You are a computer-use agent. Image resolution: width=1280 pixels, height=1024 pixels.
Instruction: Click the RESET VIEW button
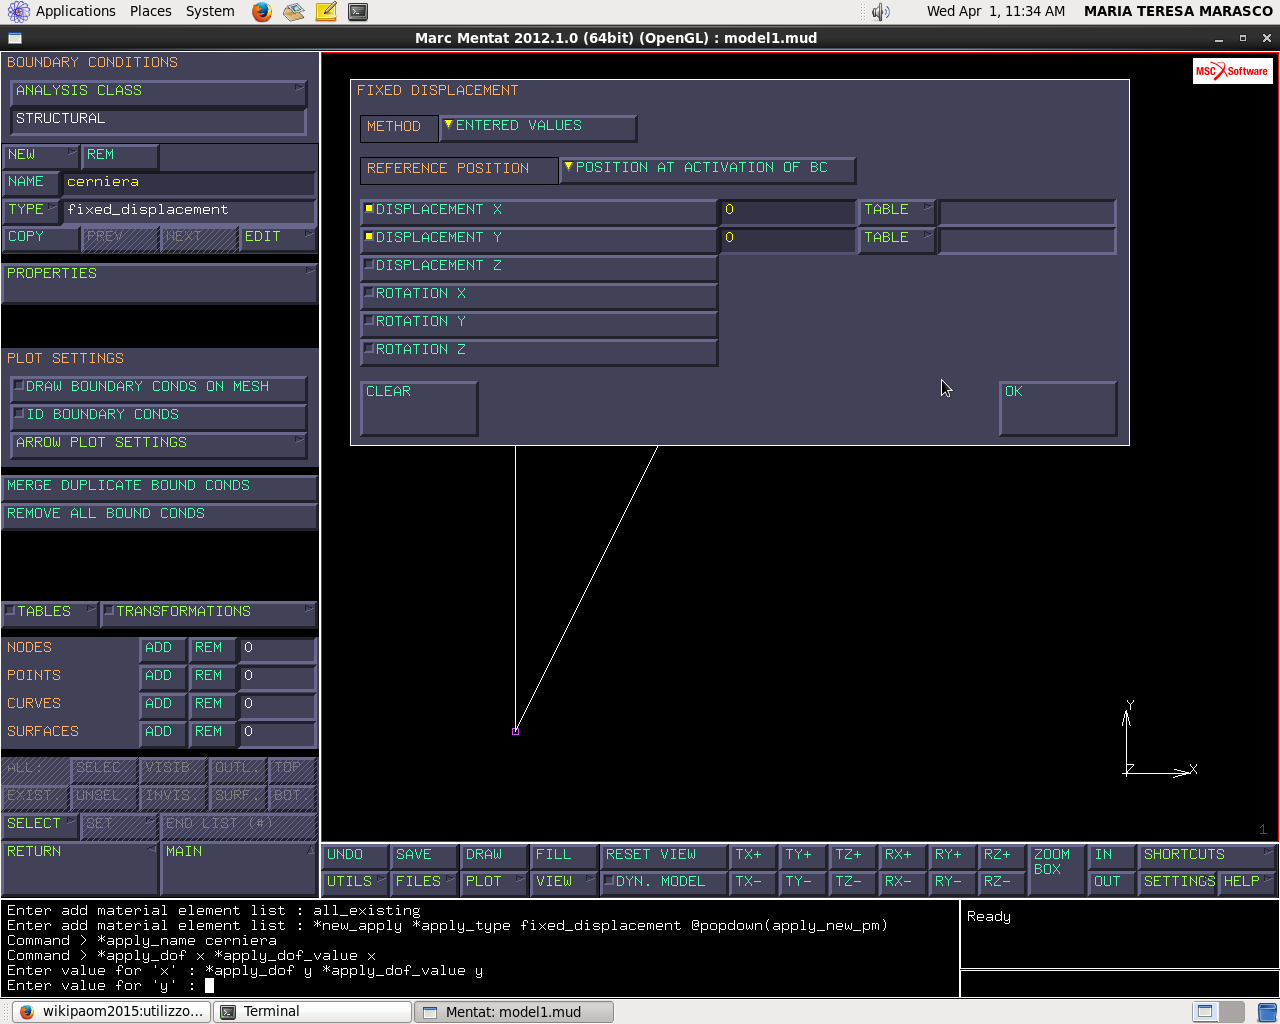pyautogui.click(x=664, y=855)
